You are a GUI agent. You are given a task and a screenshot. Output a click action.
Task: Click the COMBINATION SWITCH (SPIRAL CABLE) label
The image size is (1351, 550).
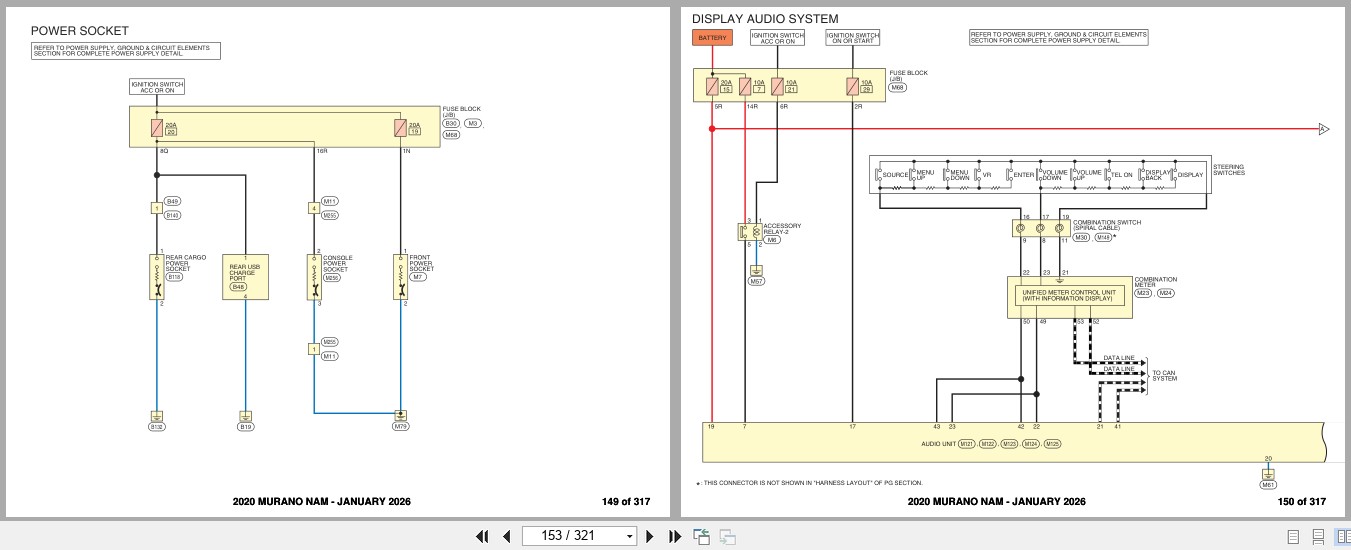1106,225
